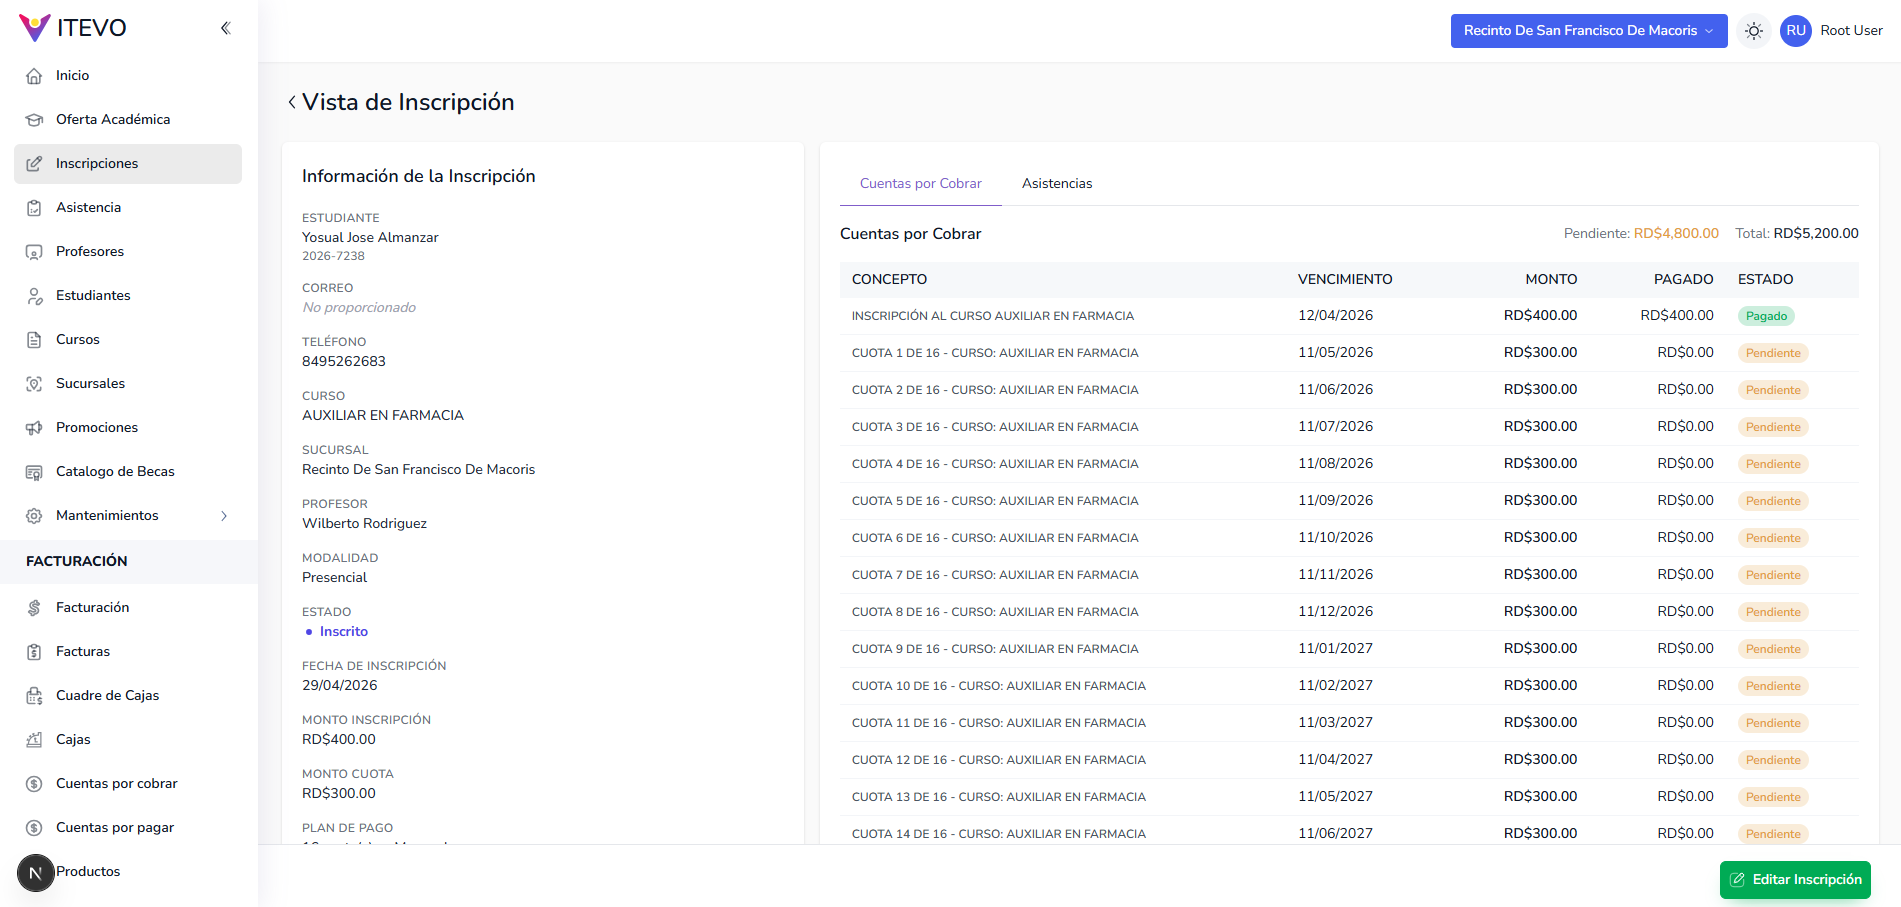Go back using Vista de Inscripción arrow
1901x907 pixels.
tap(292, 102)
